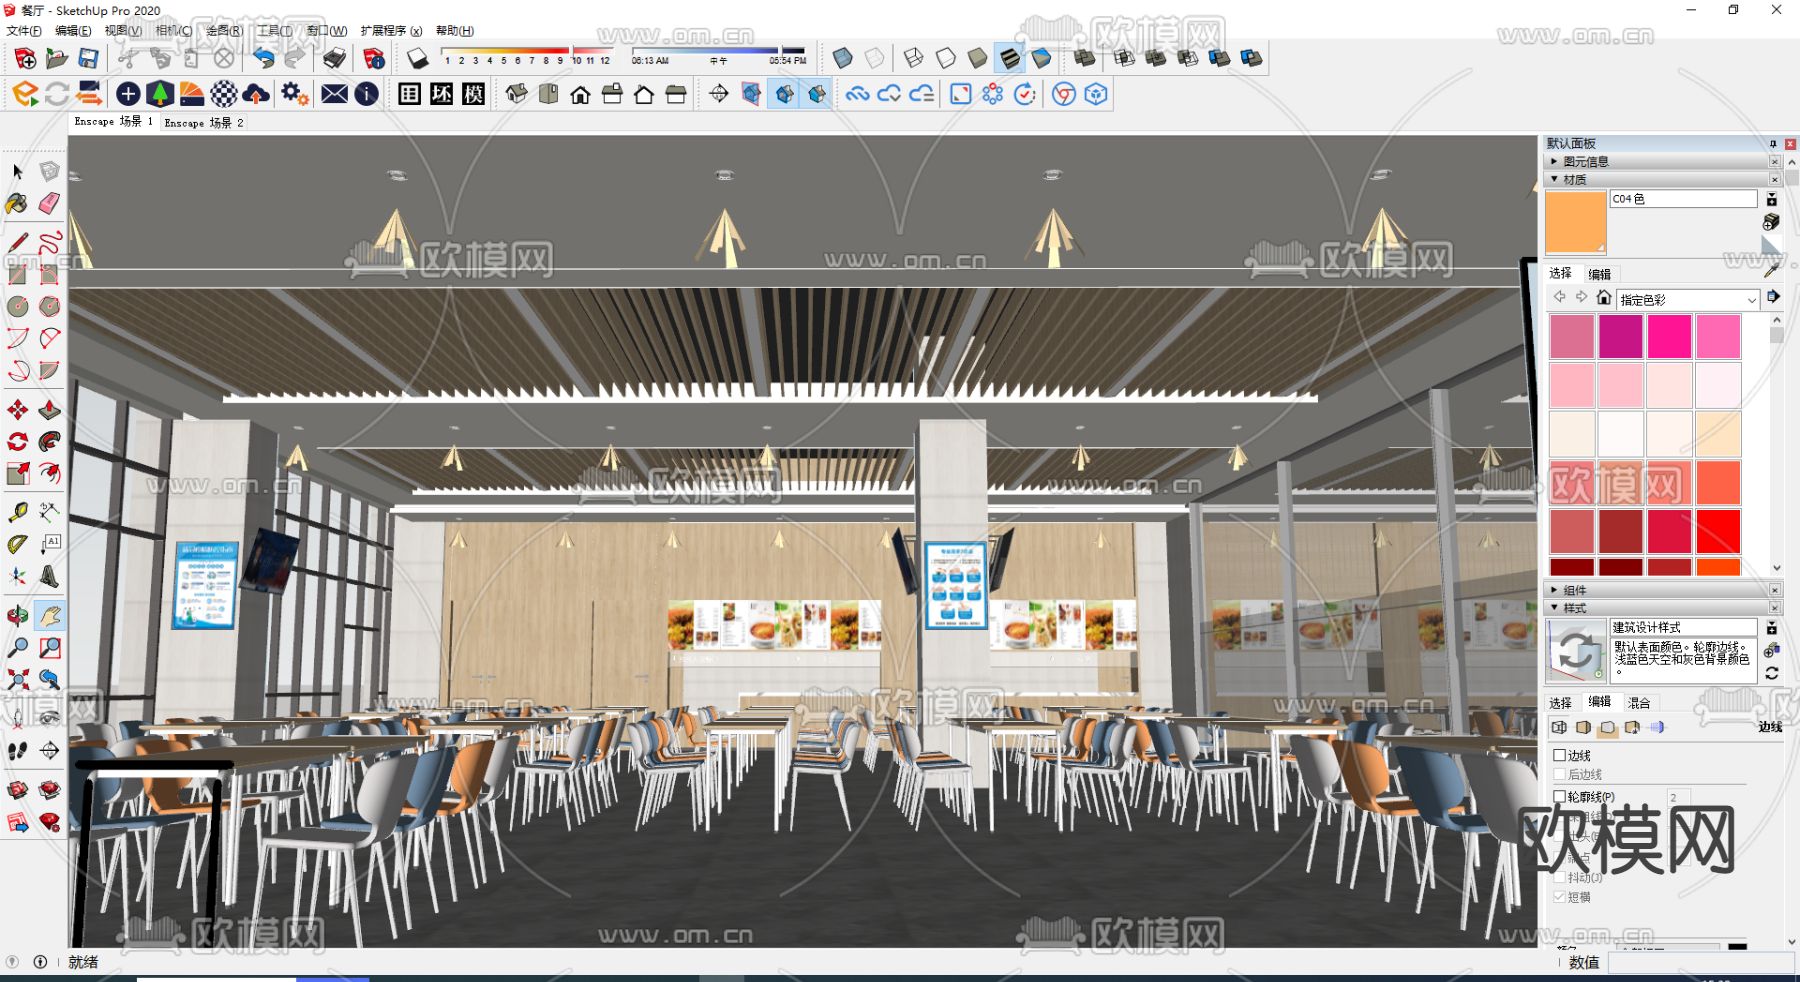Select the Scale tool
The width and height of the screenshot is (1800, 982).
(x=17, y=474)
